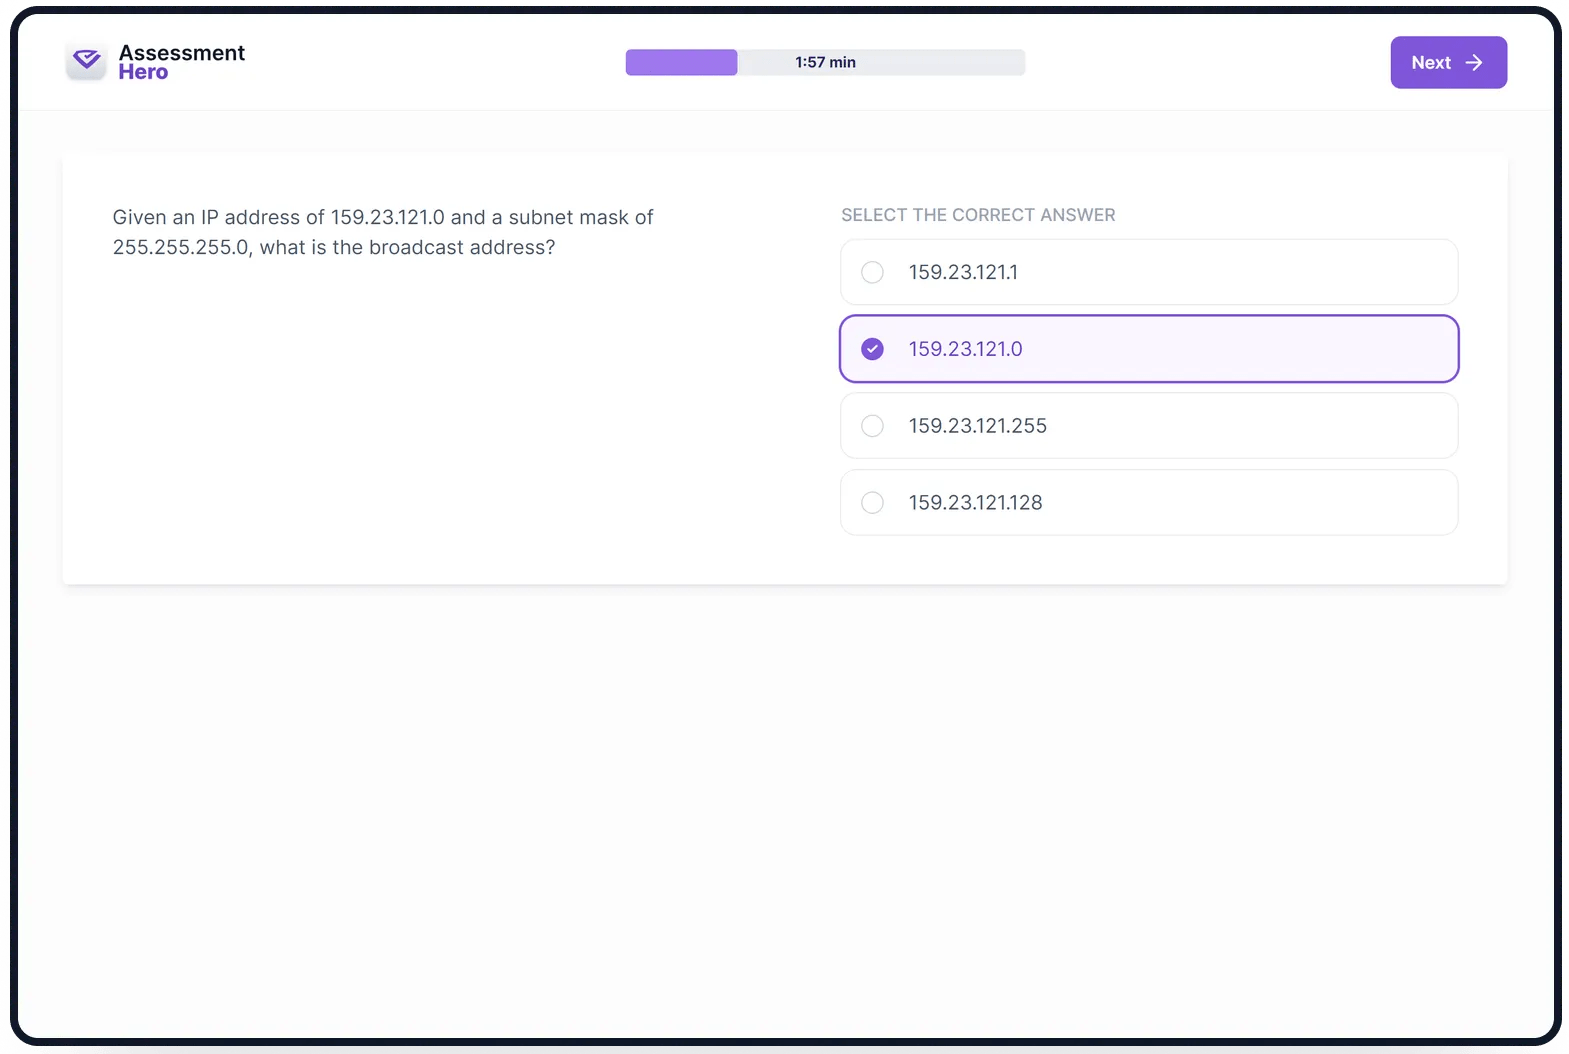Choose the radio circle beside 159.23.121.255
The width and height of the screenshot is (1569, 1054).
click(x=872, y=426)
